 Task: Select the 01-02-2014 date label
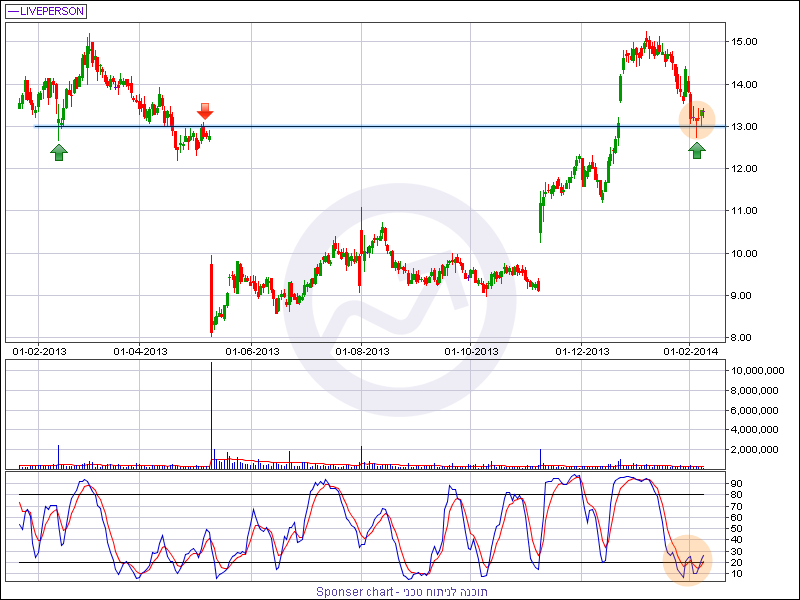pyautogui.click(x=691, y=352)
